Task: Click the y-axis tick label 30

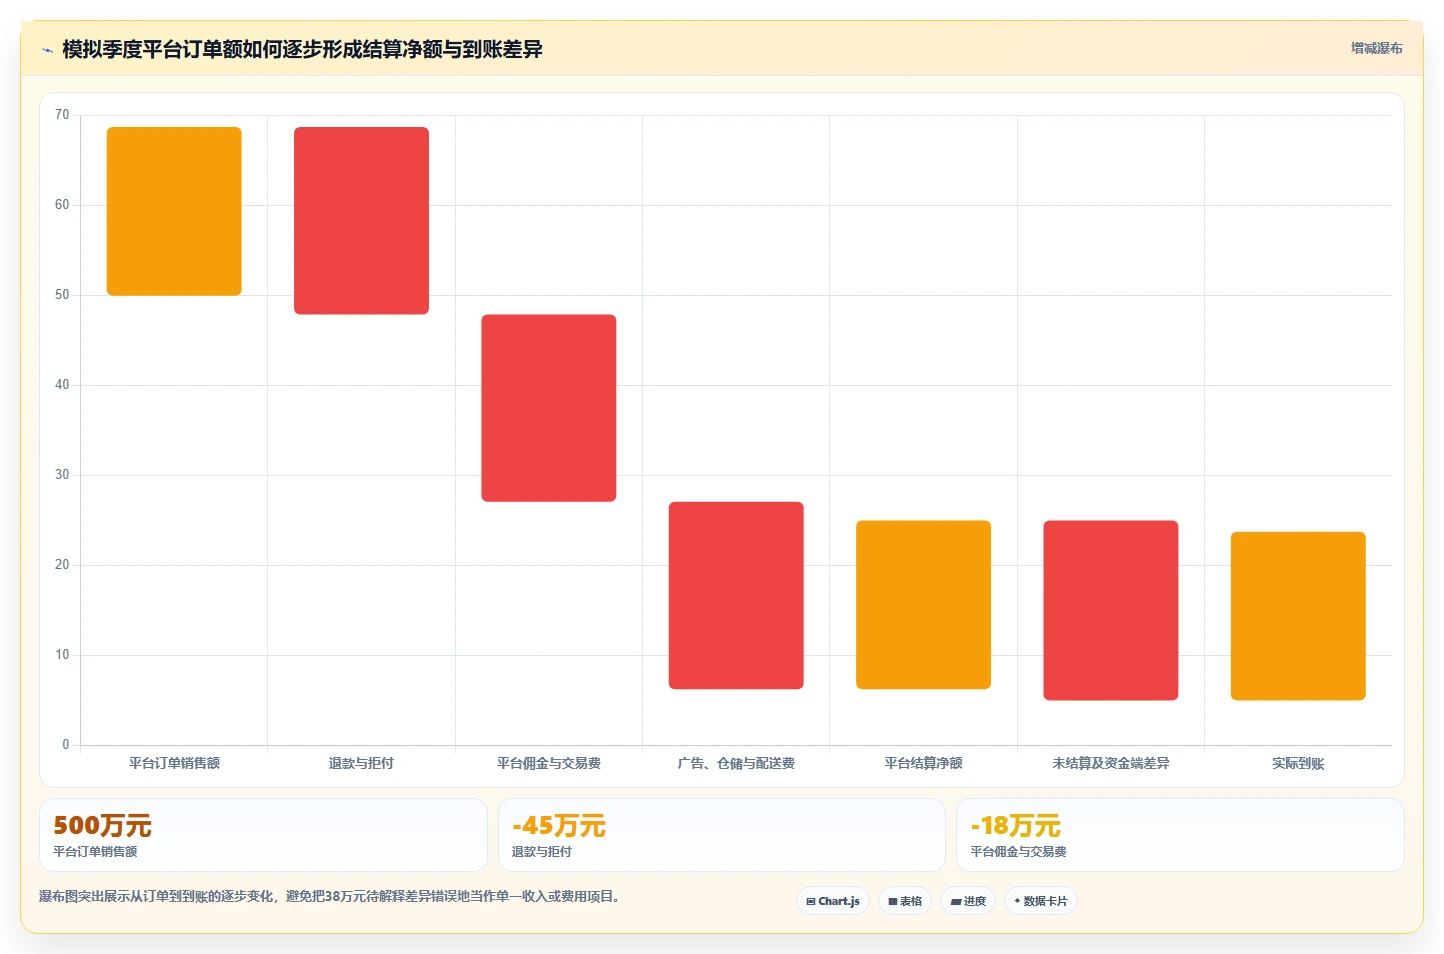Action: click(62, 475)
